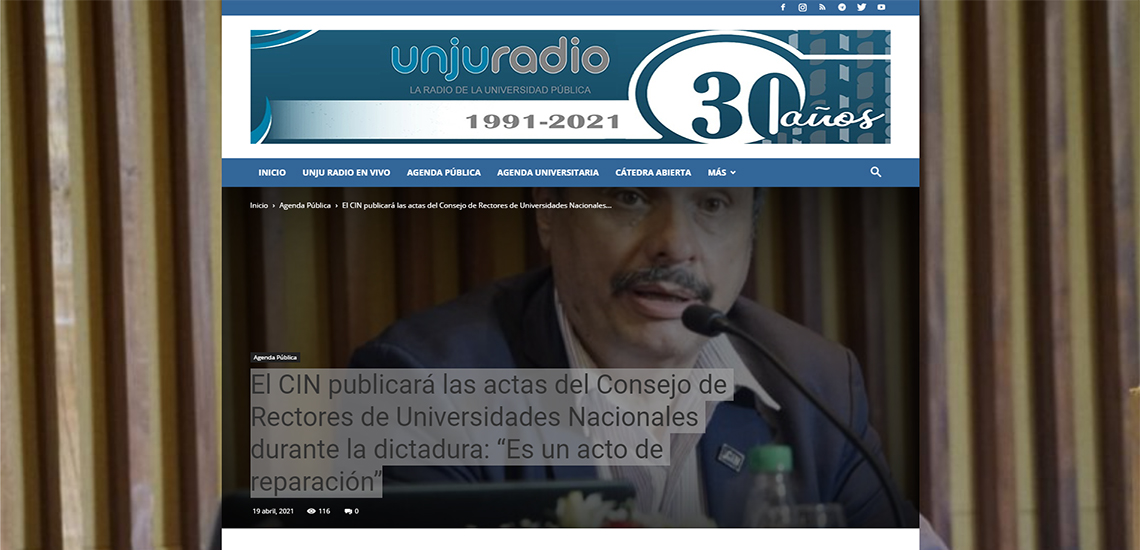Click the Agenda Pública category tag
This screenshot has height=550, width=1140.
(x=275, y=357)
